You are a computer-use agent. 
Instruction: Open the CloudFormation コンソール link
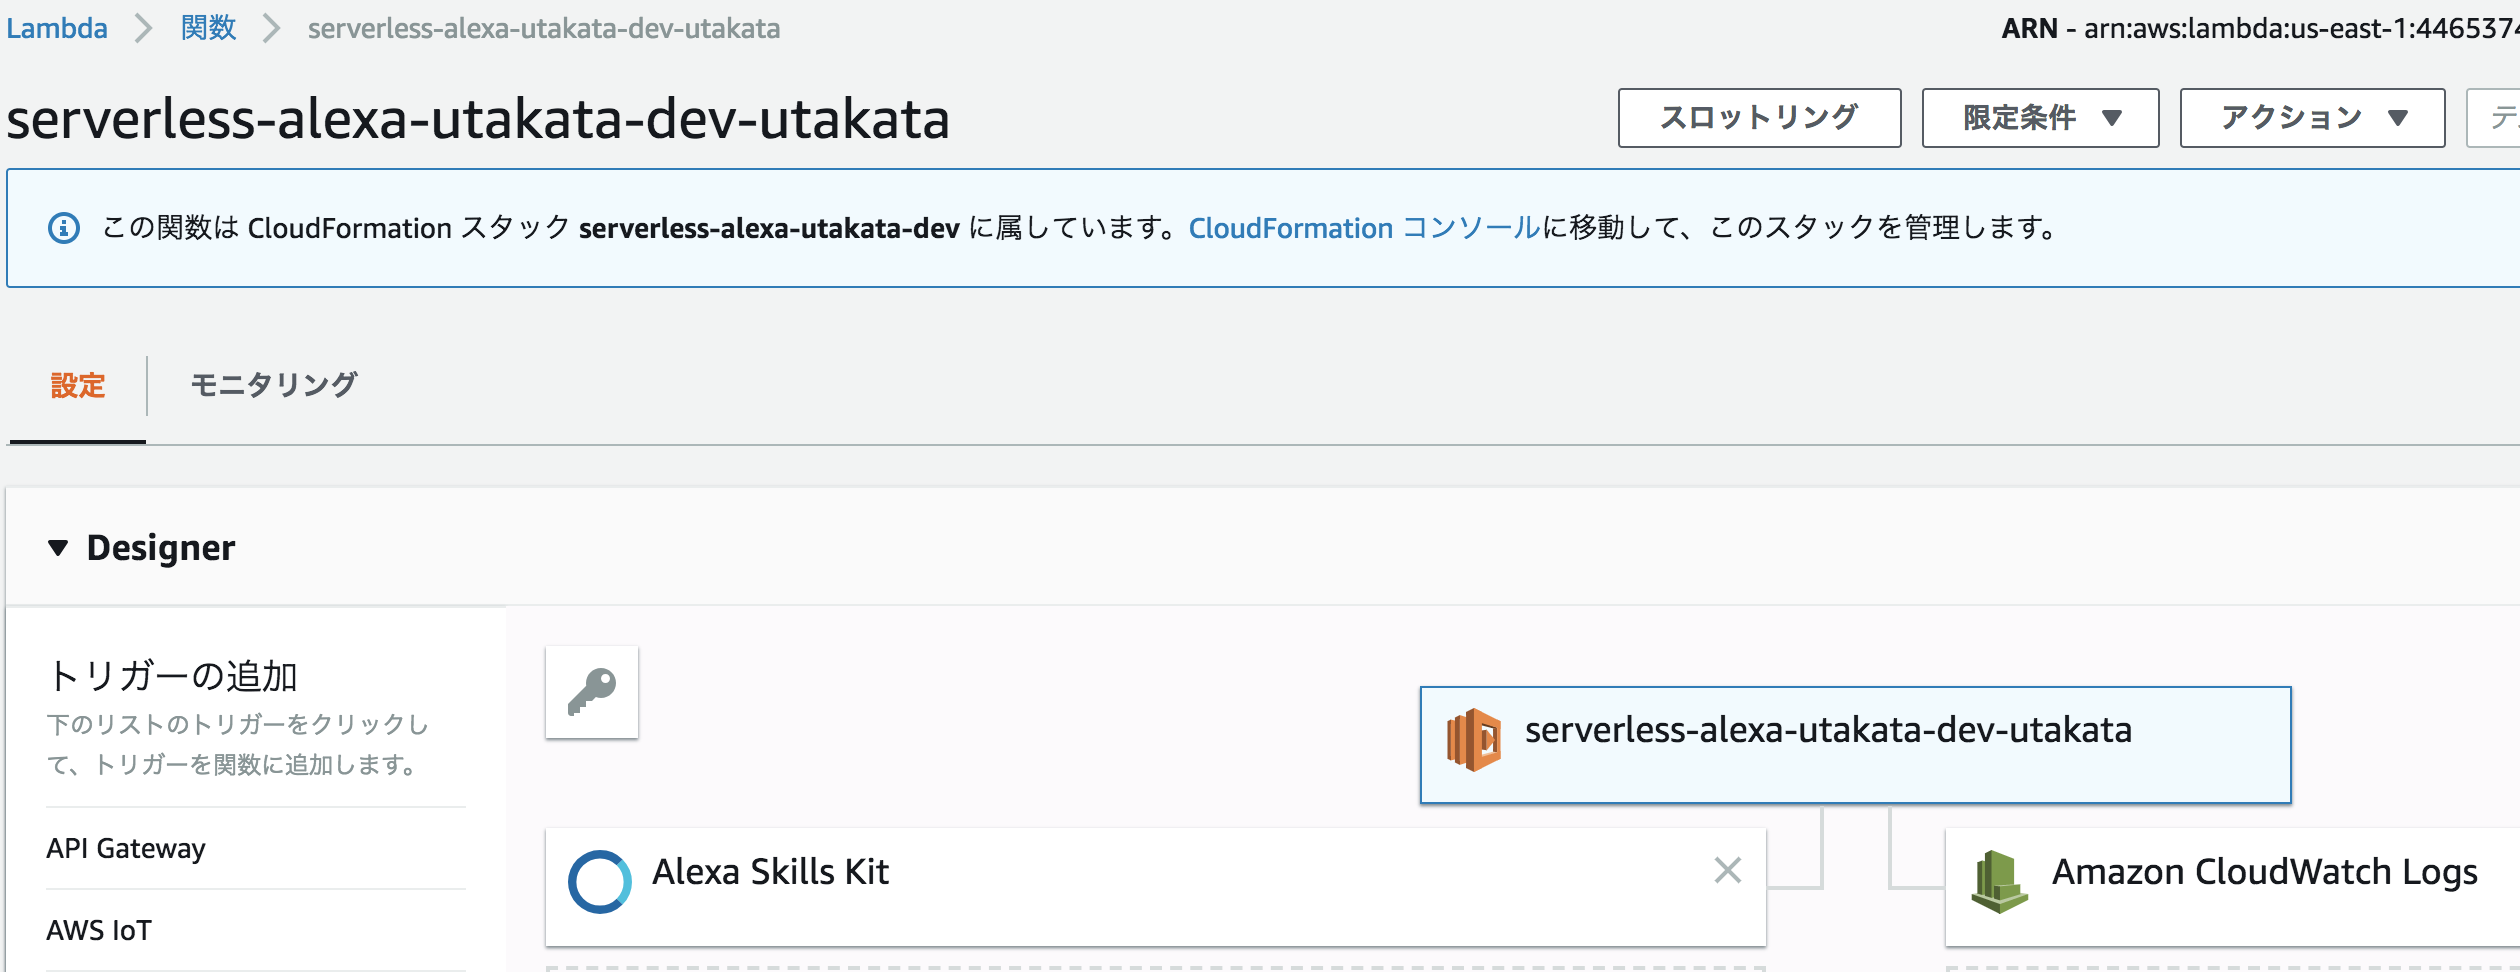tap(1364, 228)
